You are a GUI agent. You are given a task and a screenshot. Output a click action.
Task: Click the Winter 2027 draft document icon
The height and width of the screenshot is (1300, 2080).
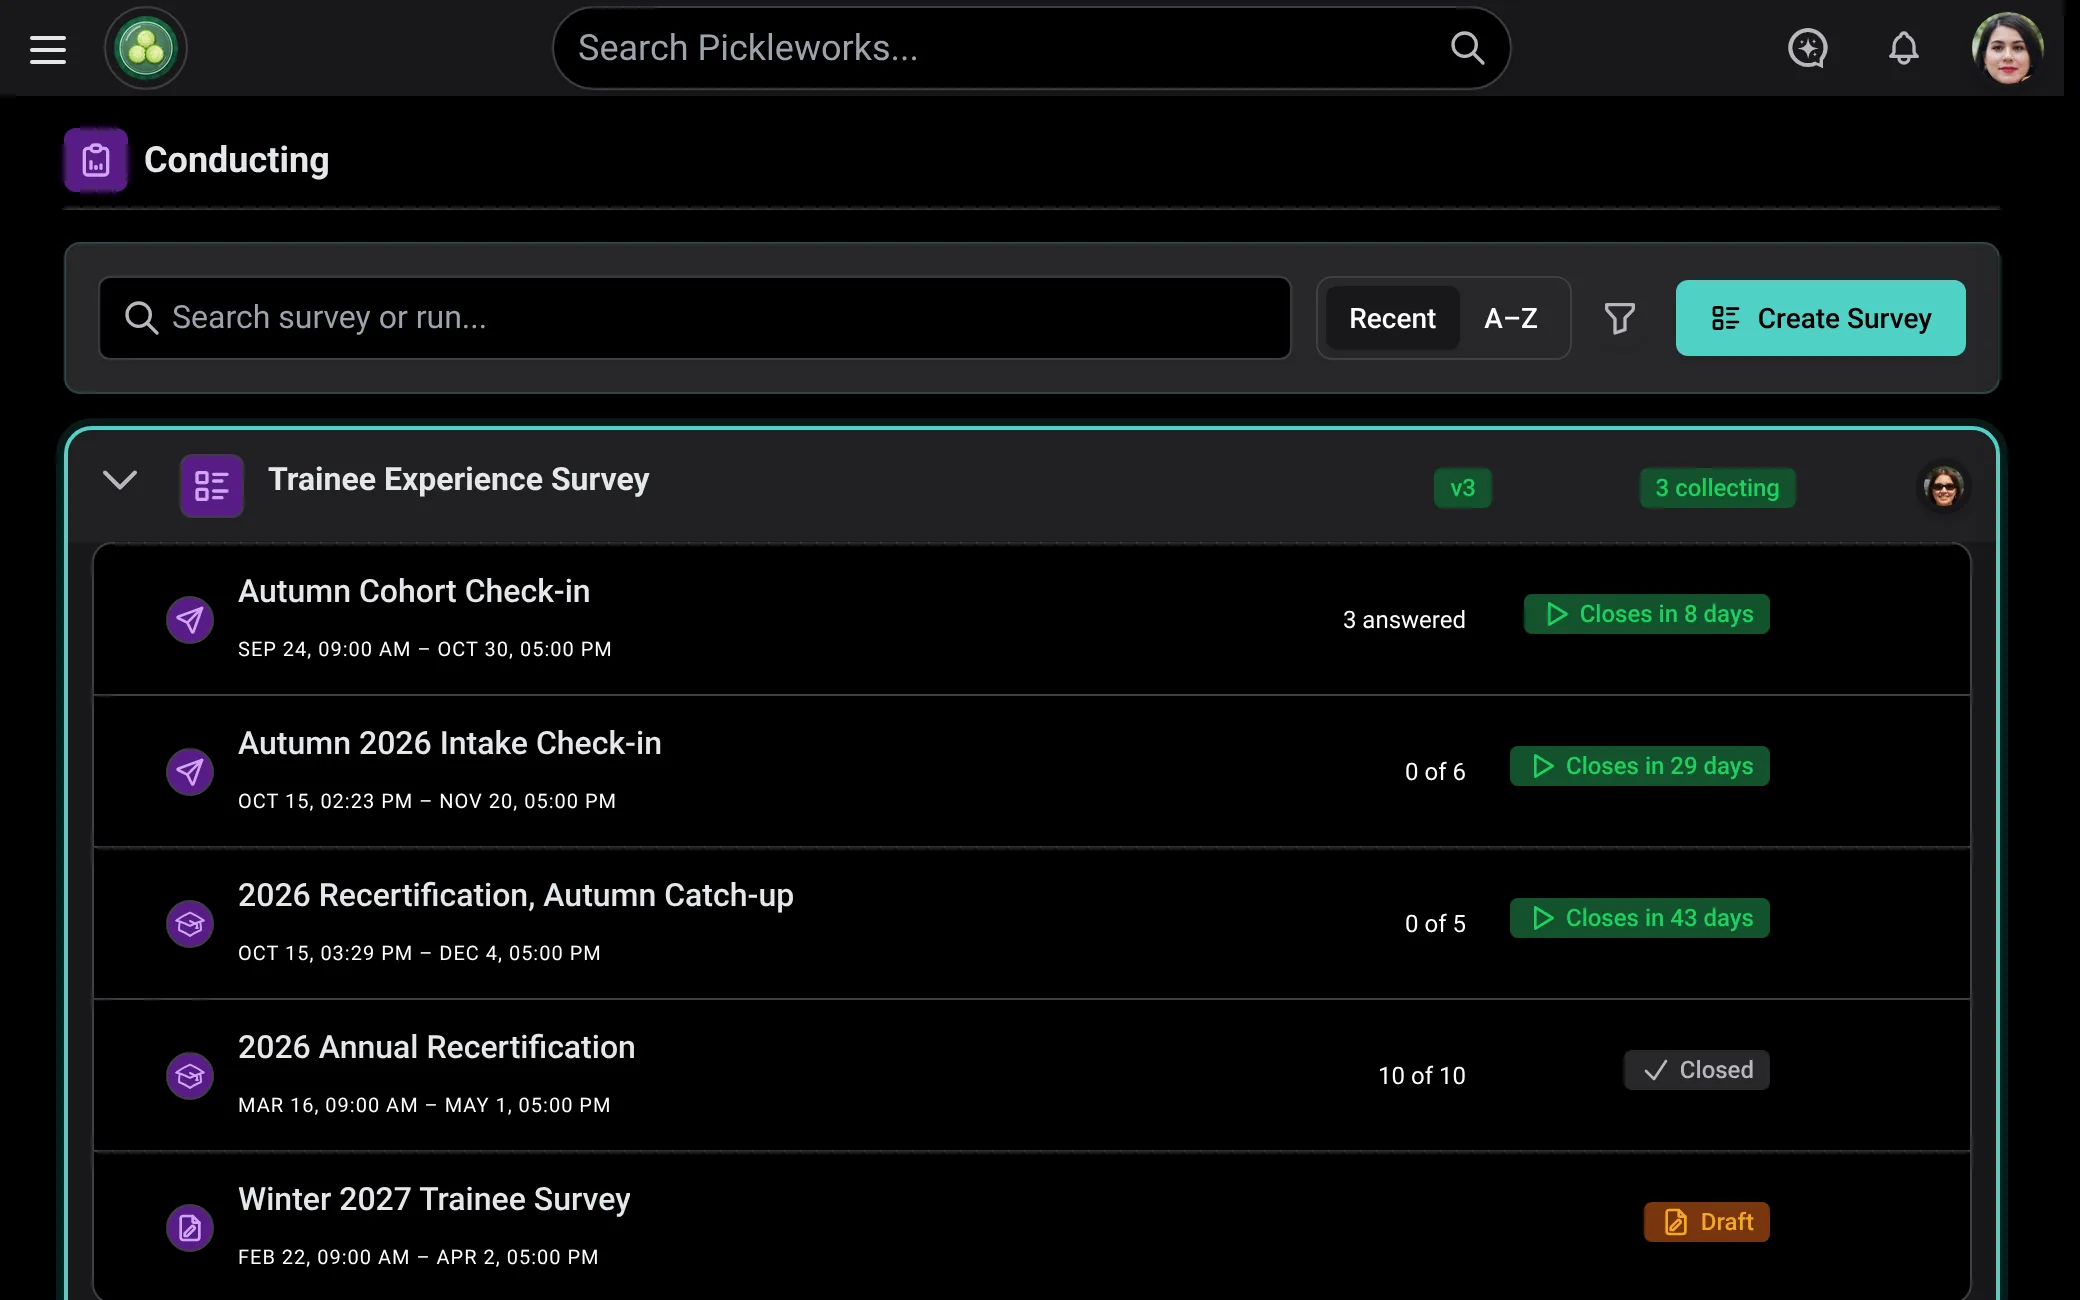(x=190, y=1228)
